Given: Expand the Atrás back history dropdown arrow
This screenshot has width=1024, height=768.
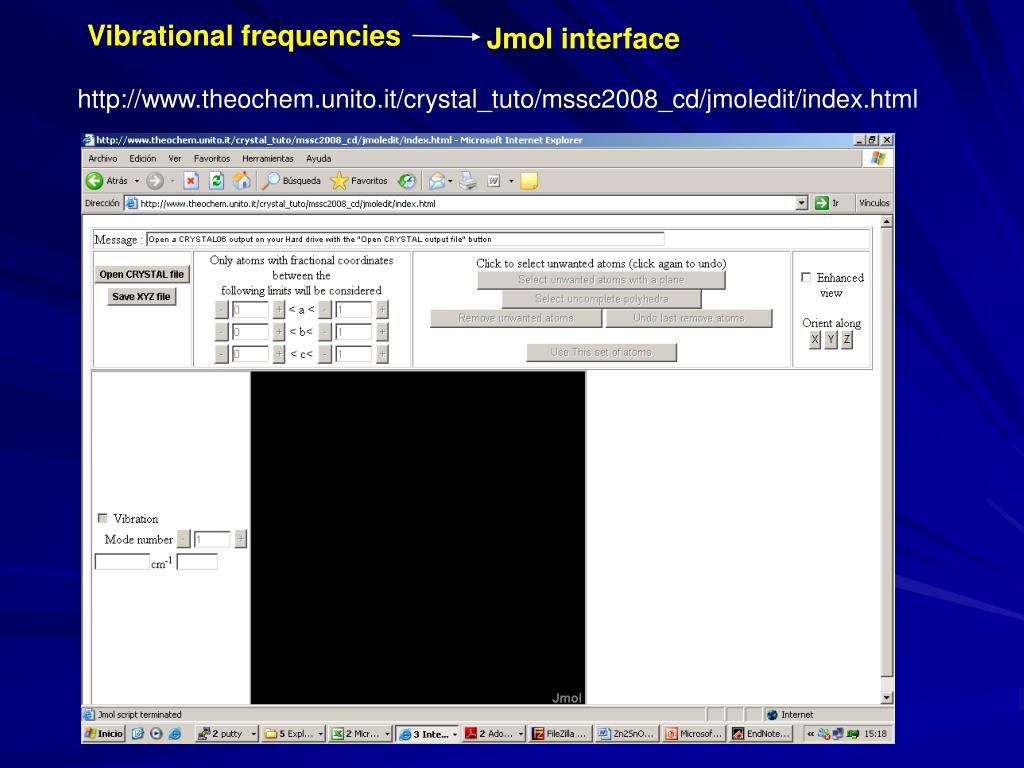Looking at the screenshot, I should click(x=136, y=181).
